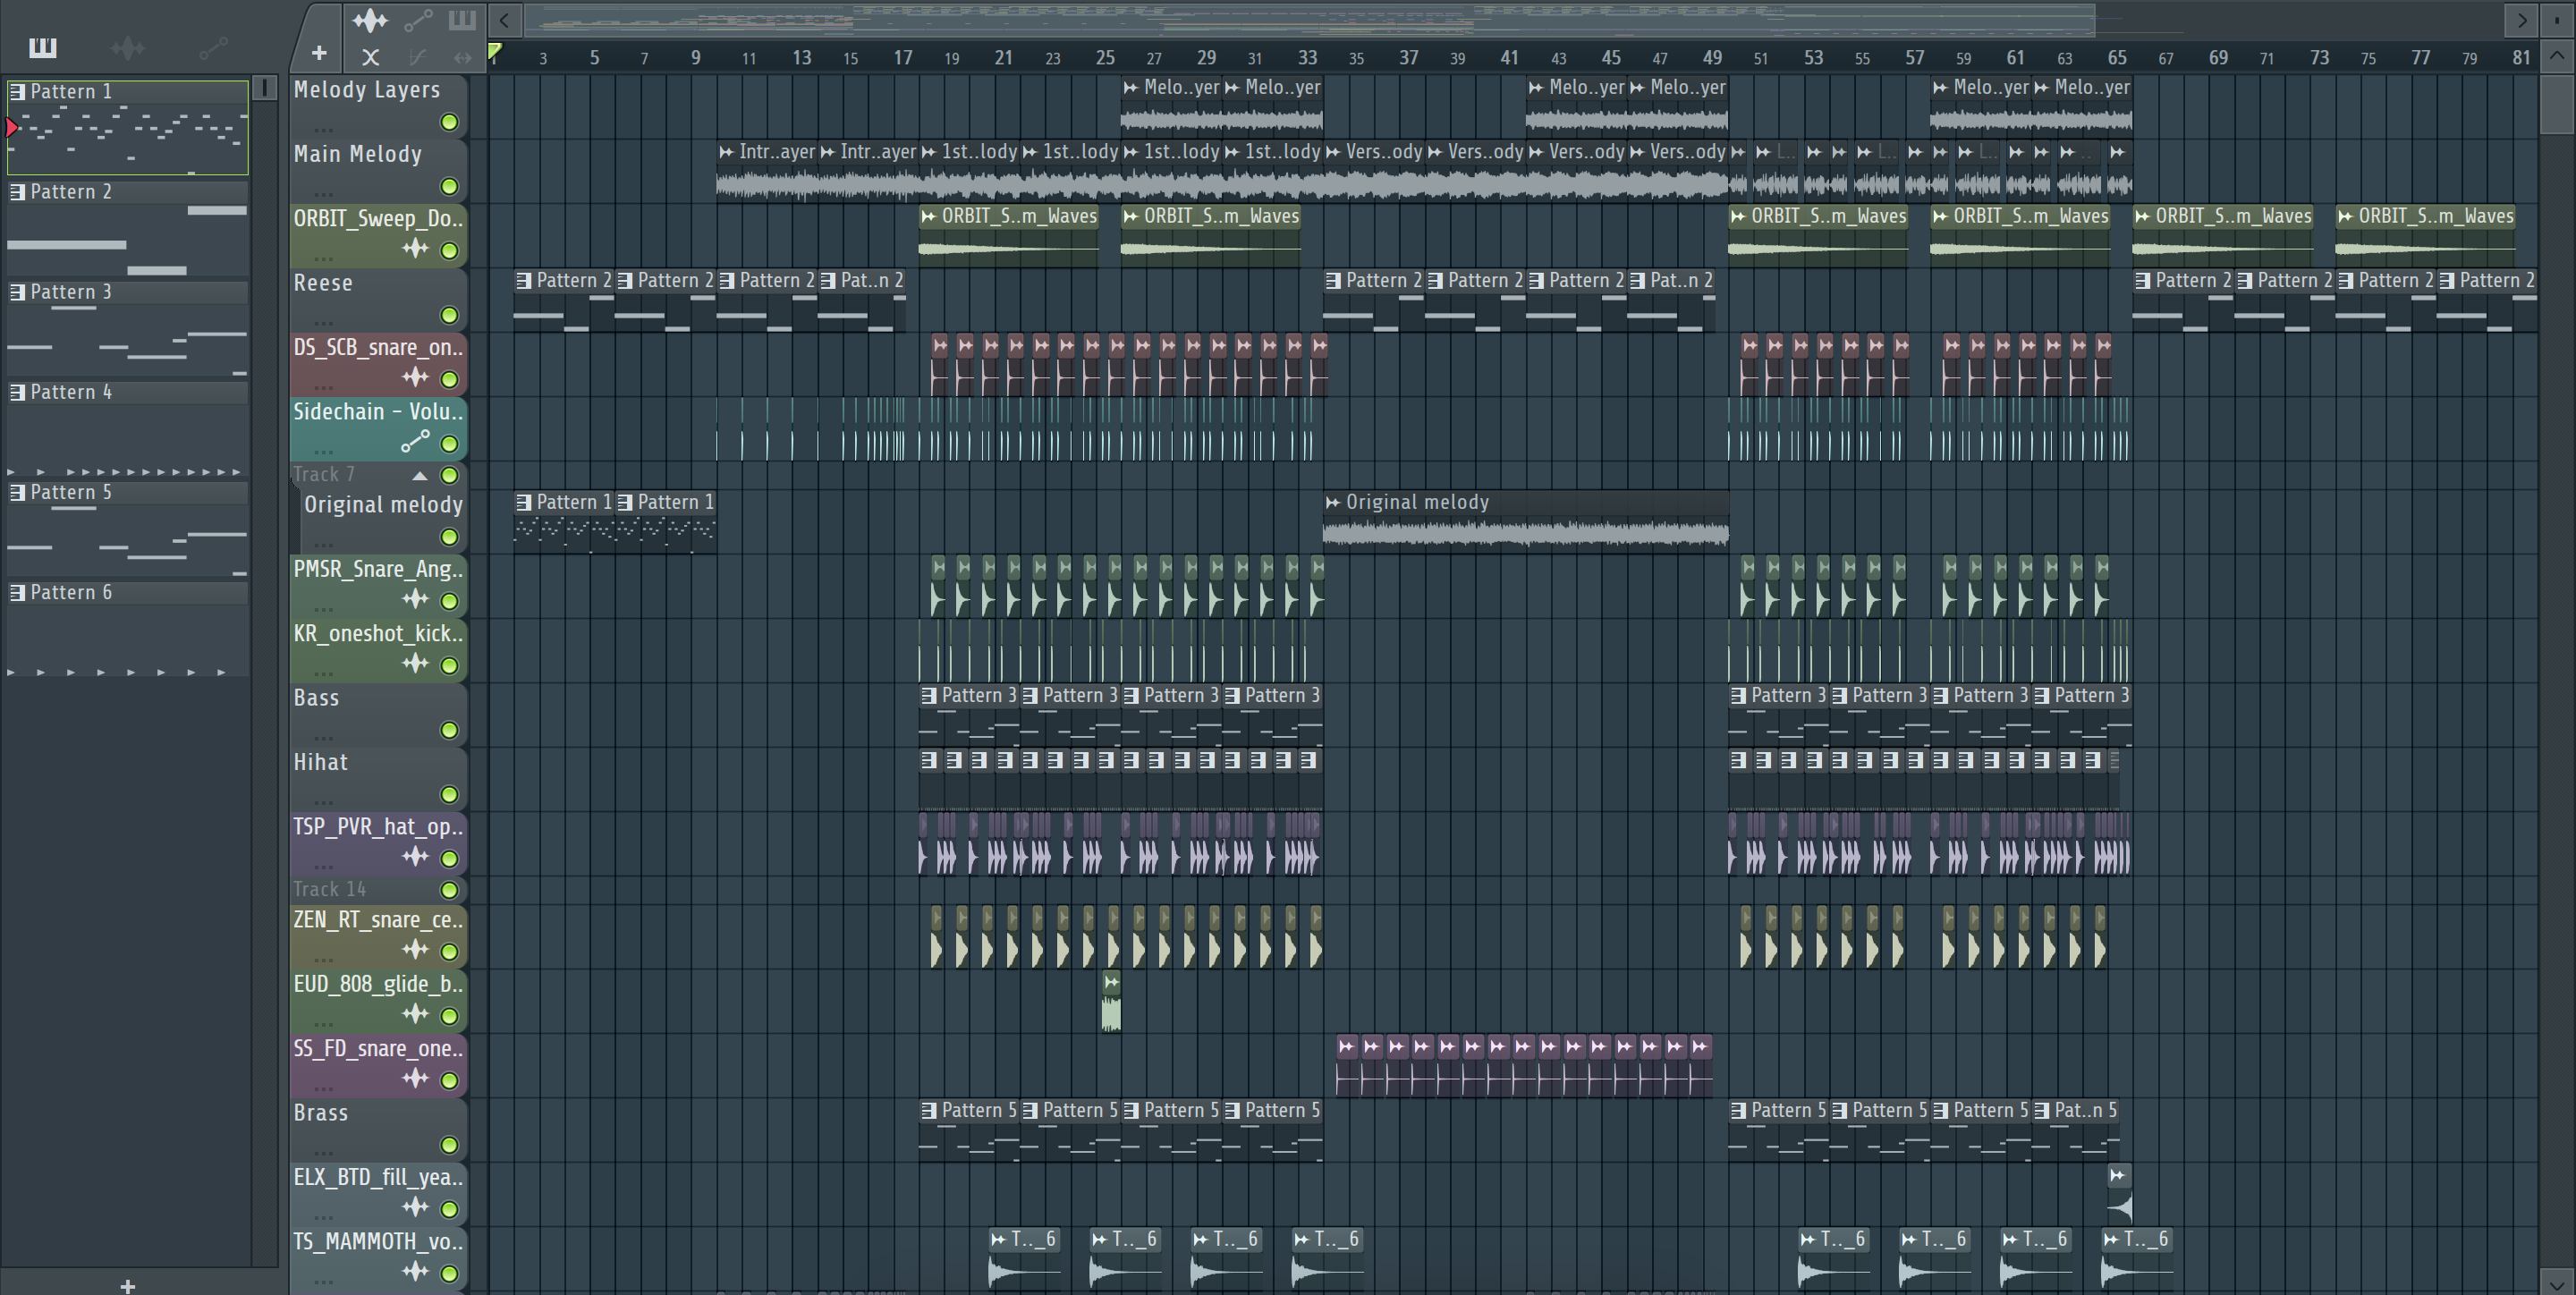2576x1295 pixels.
Task: Click the automation icon on Sidechain track
Action: pyautogui.click(x=415, y=441)
